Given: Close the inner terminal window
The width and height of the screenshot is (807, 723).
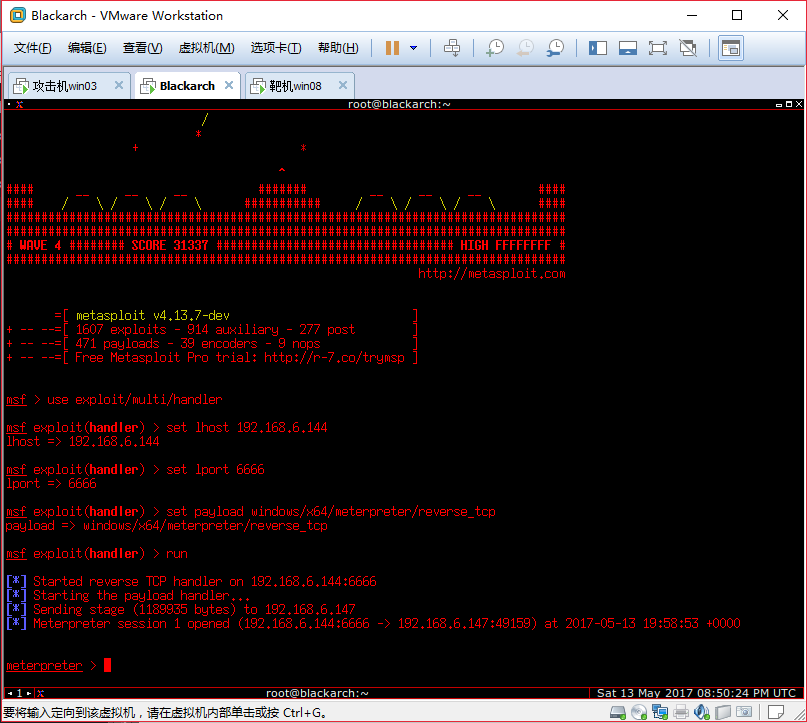Looking at the screenshot, I should click(799, 104).
